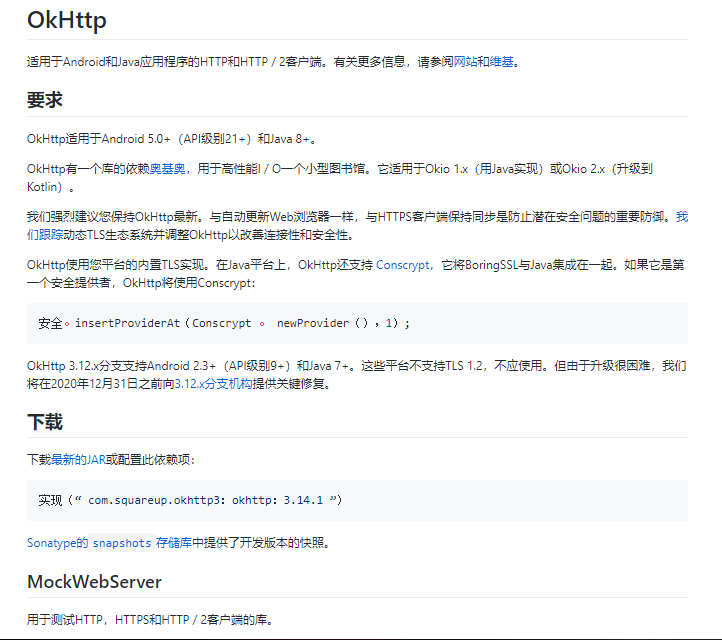Click the OkHttp main heading
Screen dimensions: 722x640
click(x=67, y=20)
